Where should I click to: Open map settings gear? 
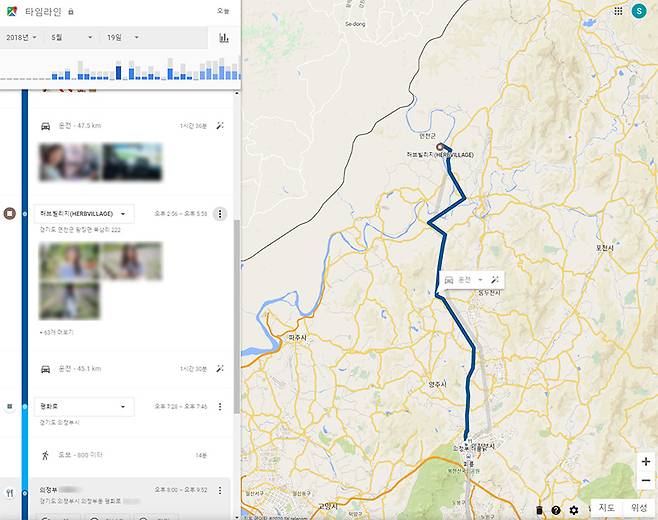point(574,510)
